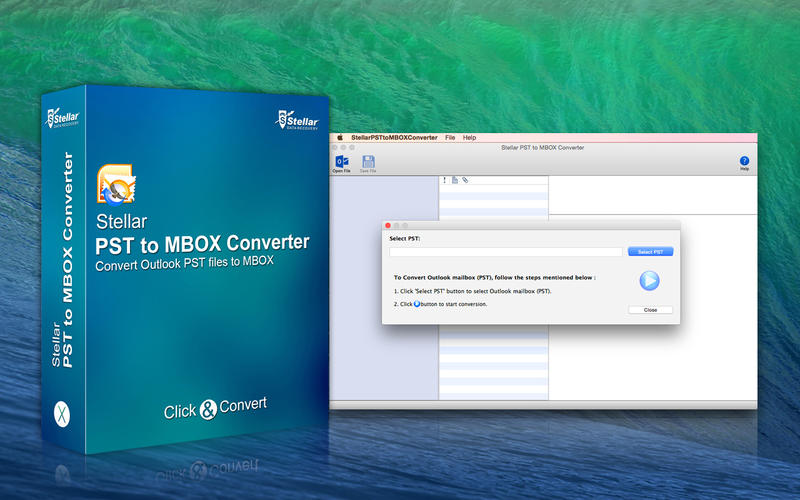Open the StellarPSTtoMBOXConverter app menu

394,137
